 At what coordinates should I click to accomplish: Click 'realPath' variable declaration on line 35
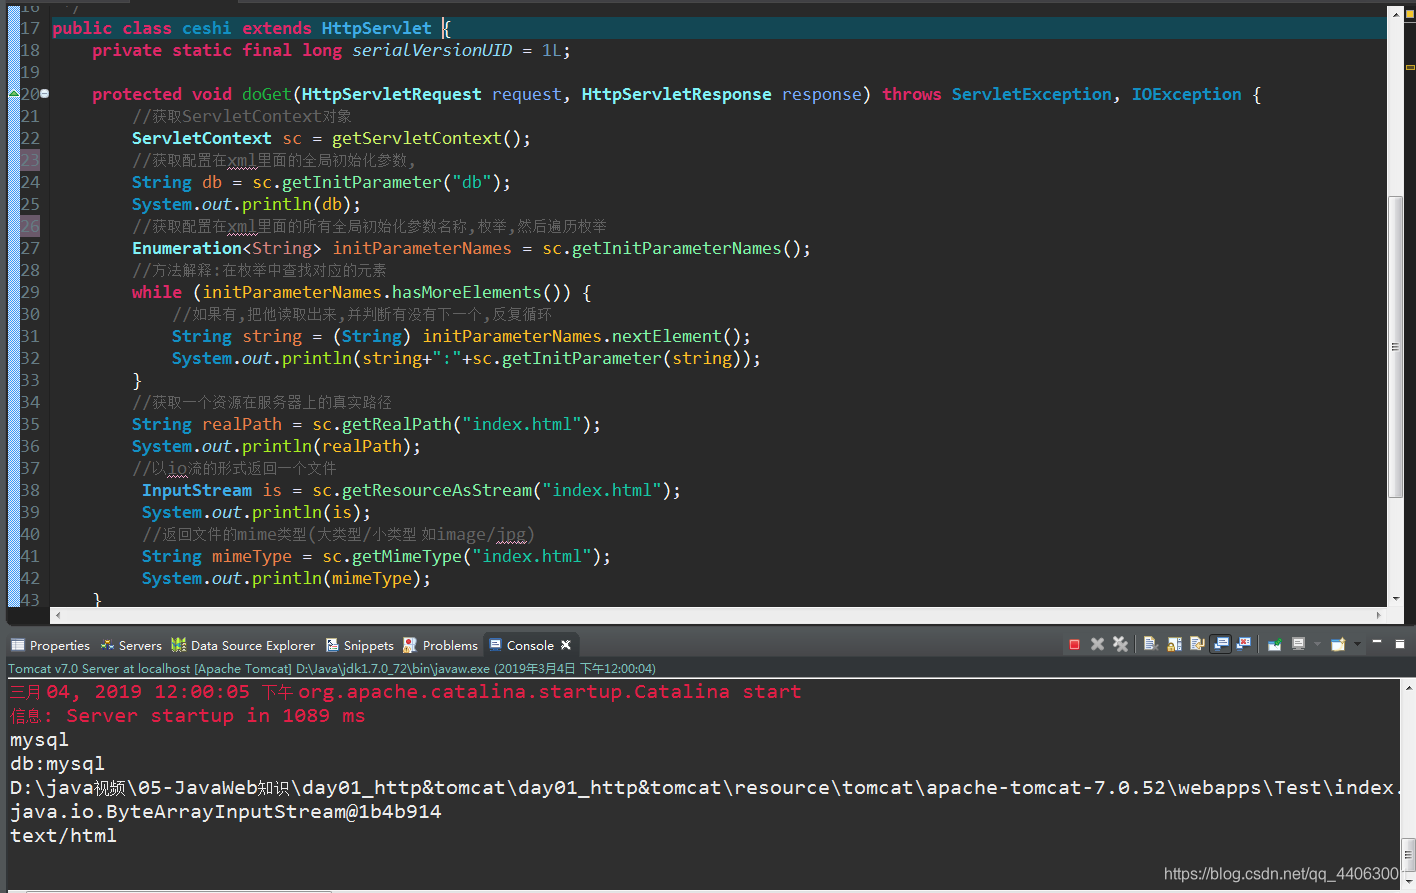pos(242,424)
